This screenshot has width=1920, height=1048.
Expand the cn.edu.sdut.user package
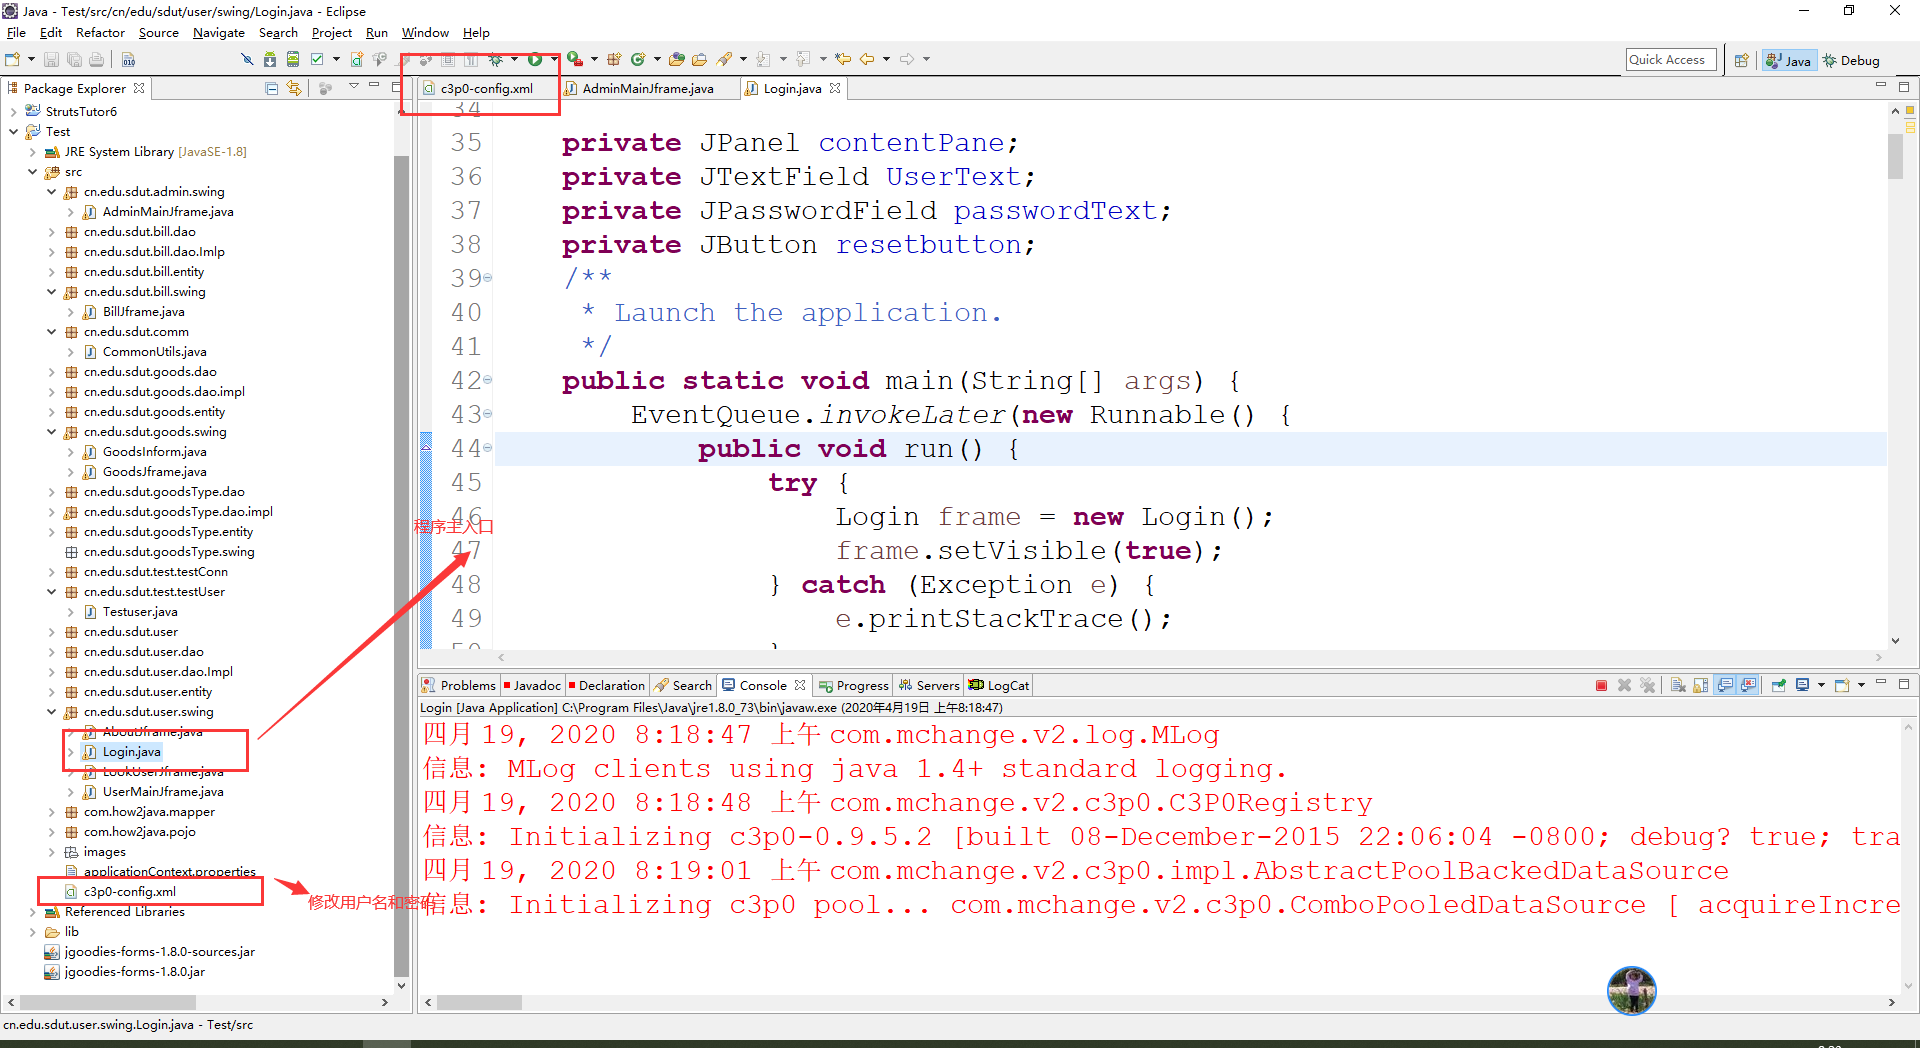coord(52,632)
